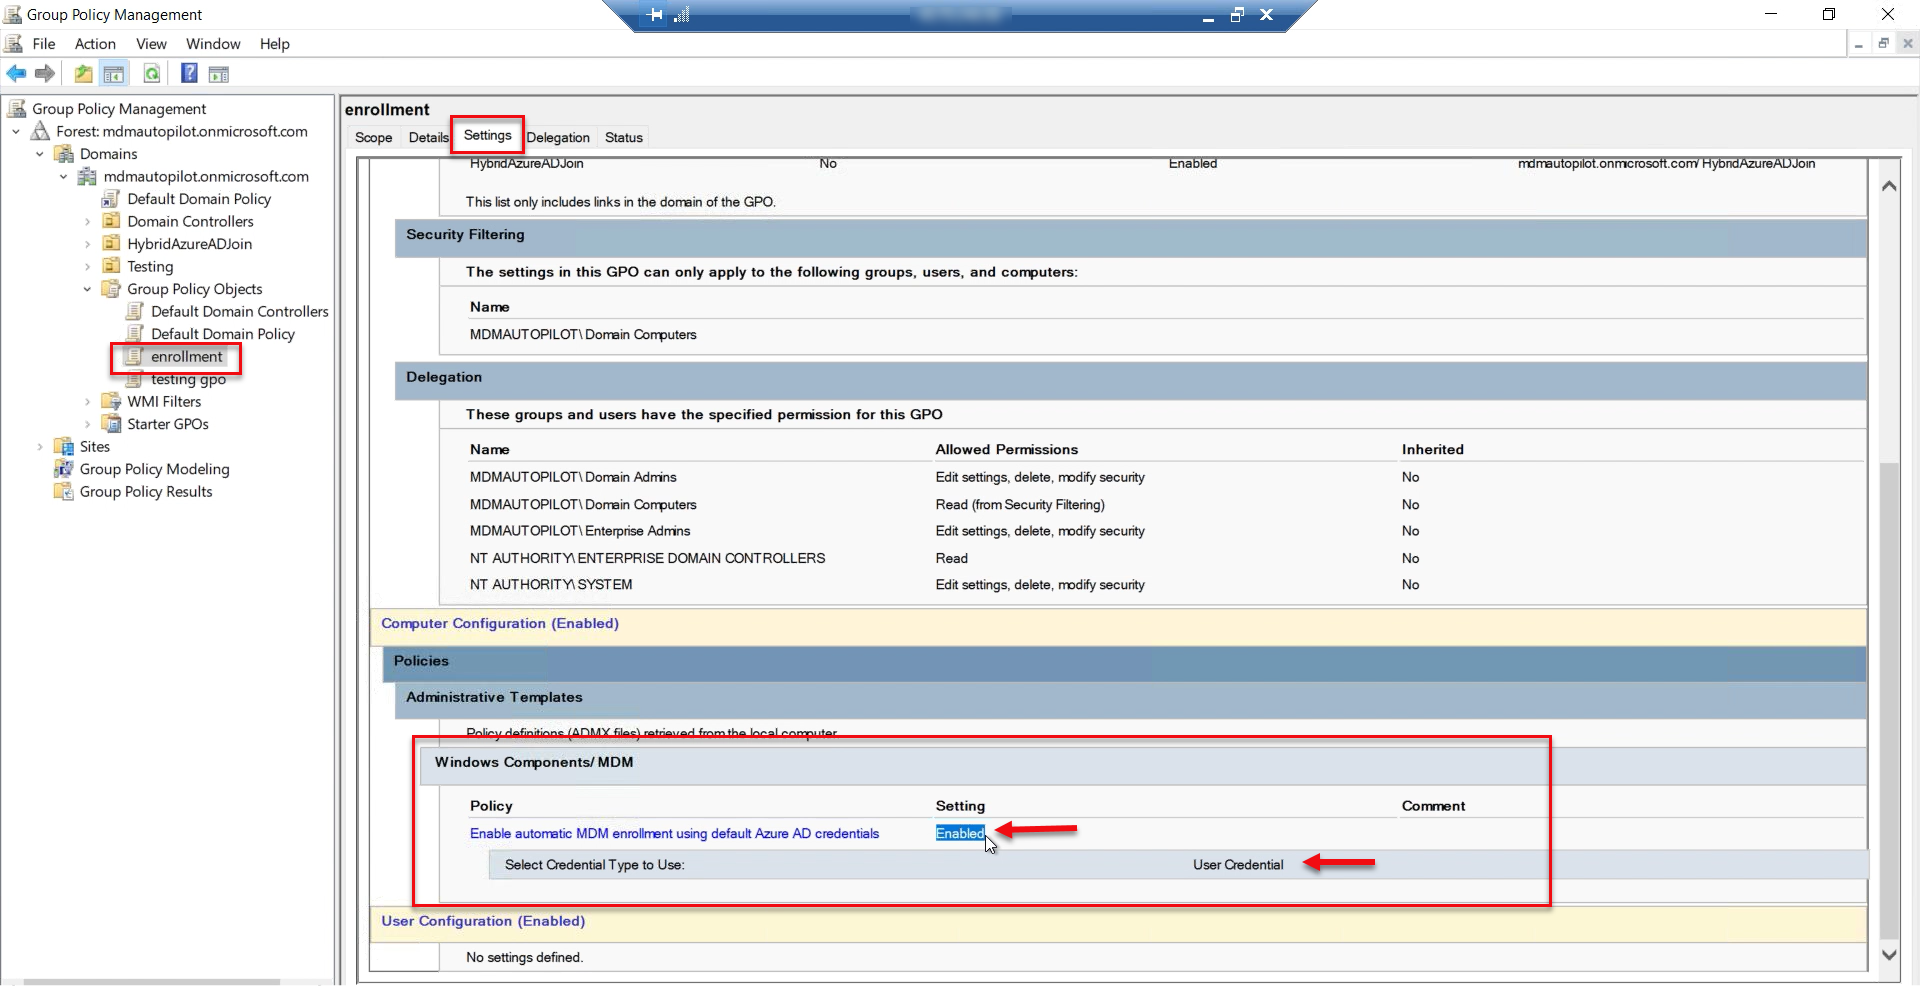Expand the Domain Controllers OU
This screenshot has width=1920, height=986.
point(88,222)
